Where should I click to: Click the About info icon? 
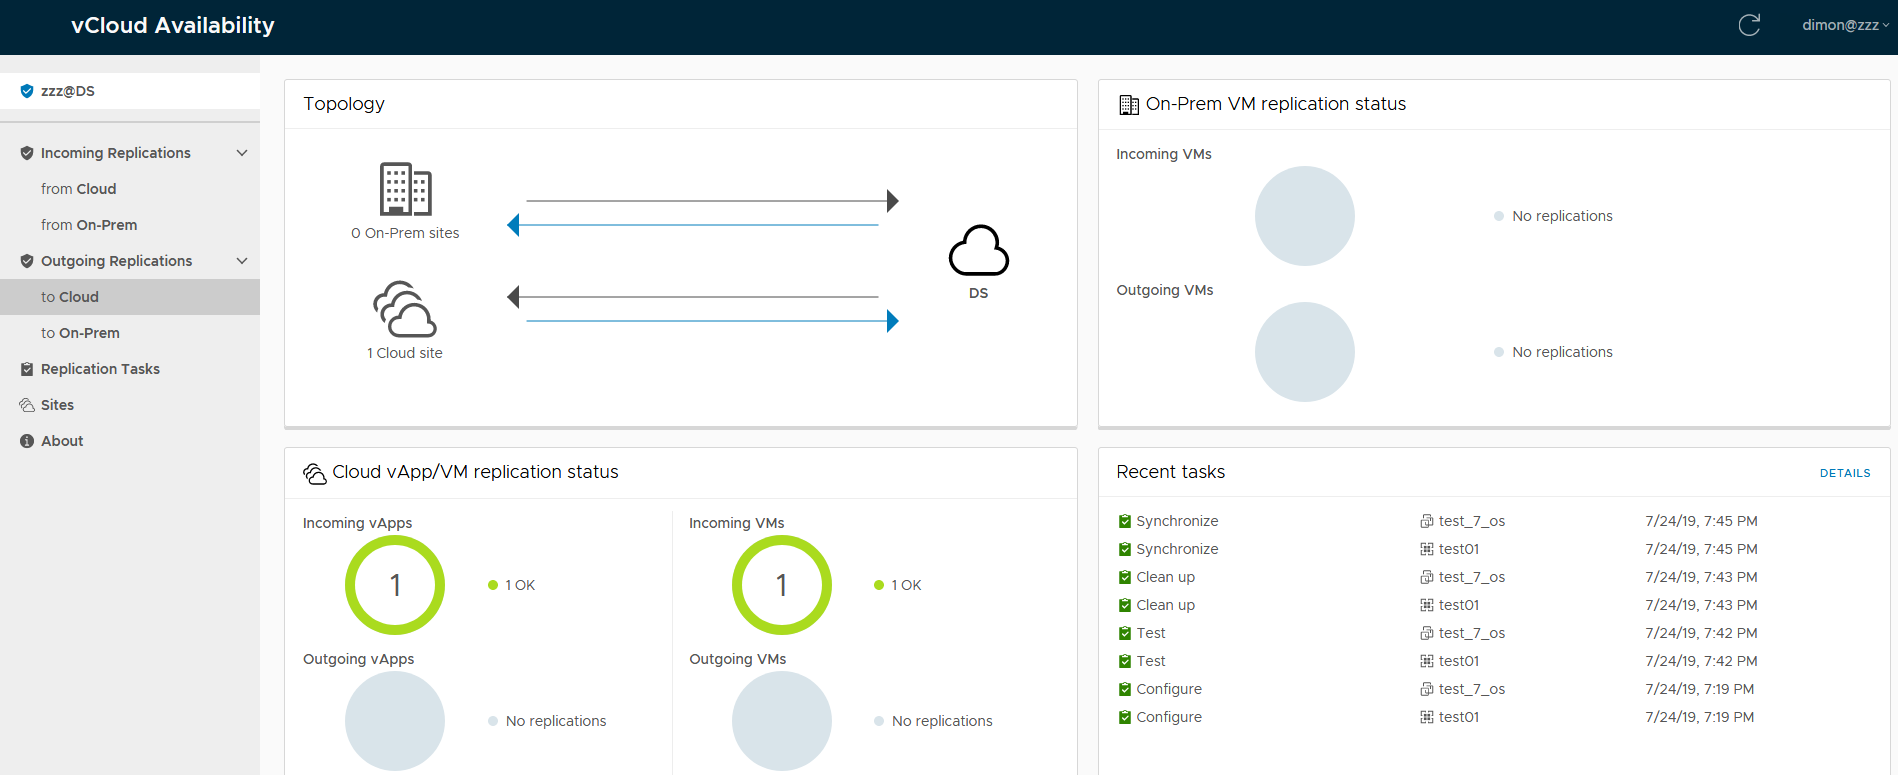point(27,441)
